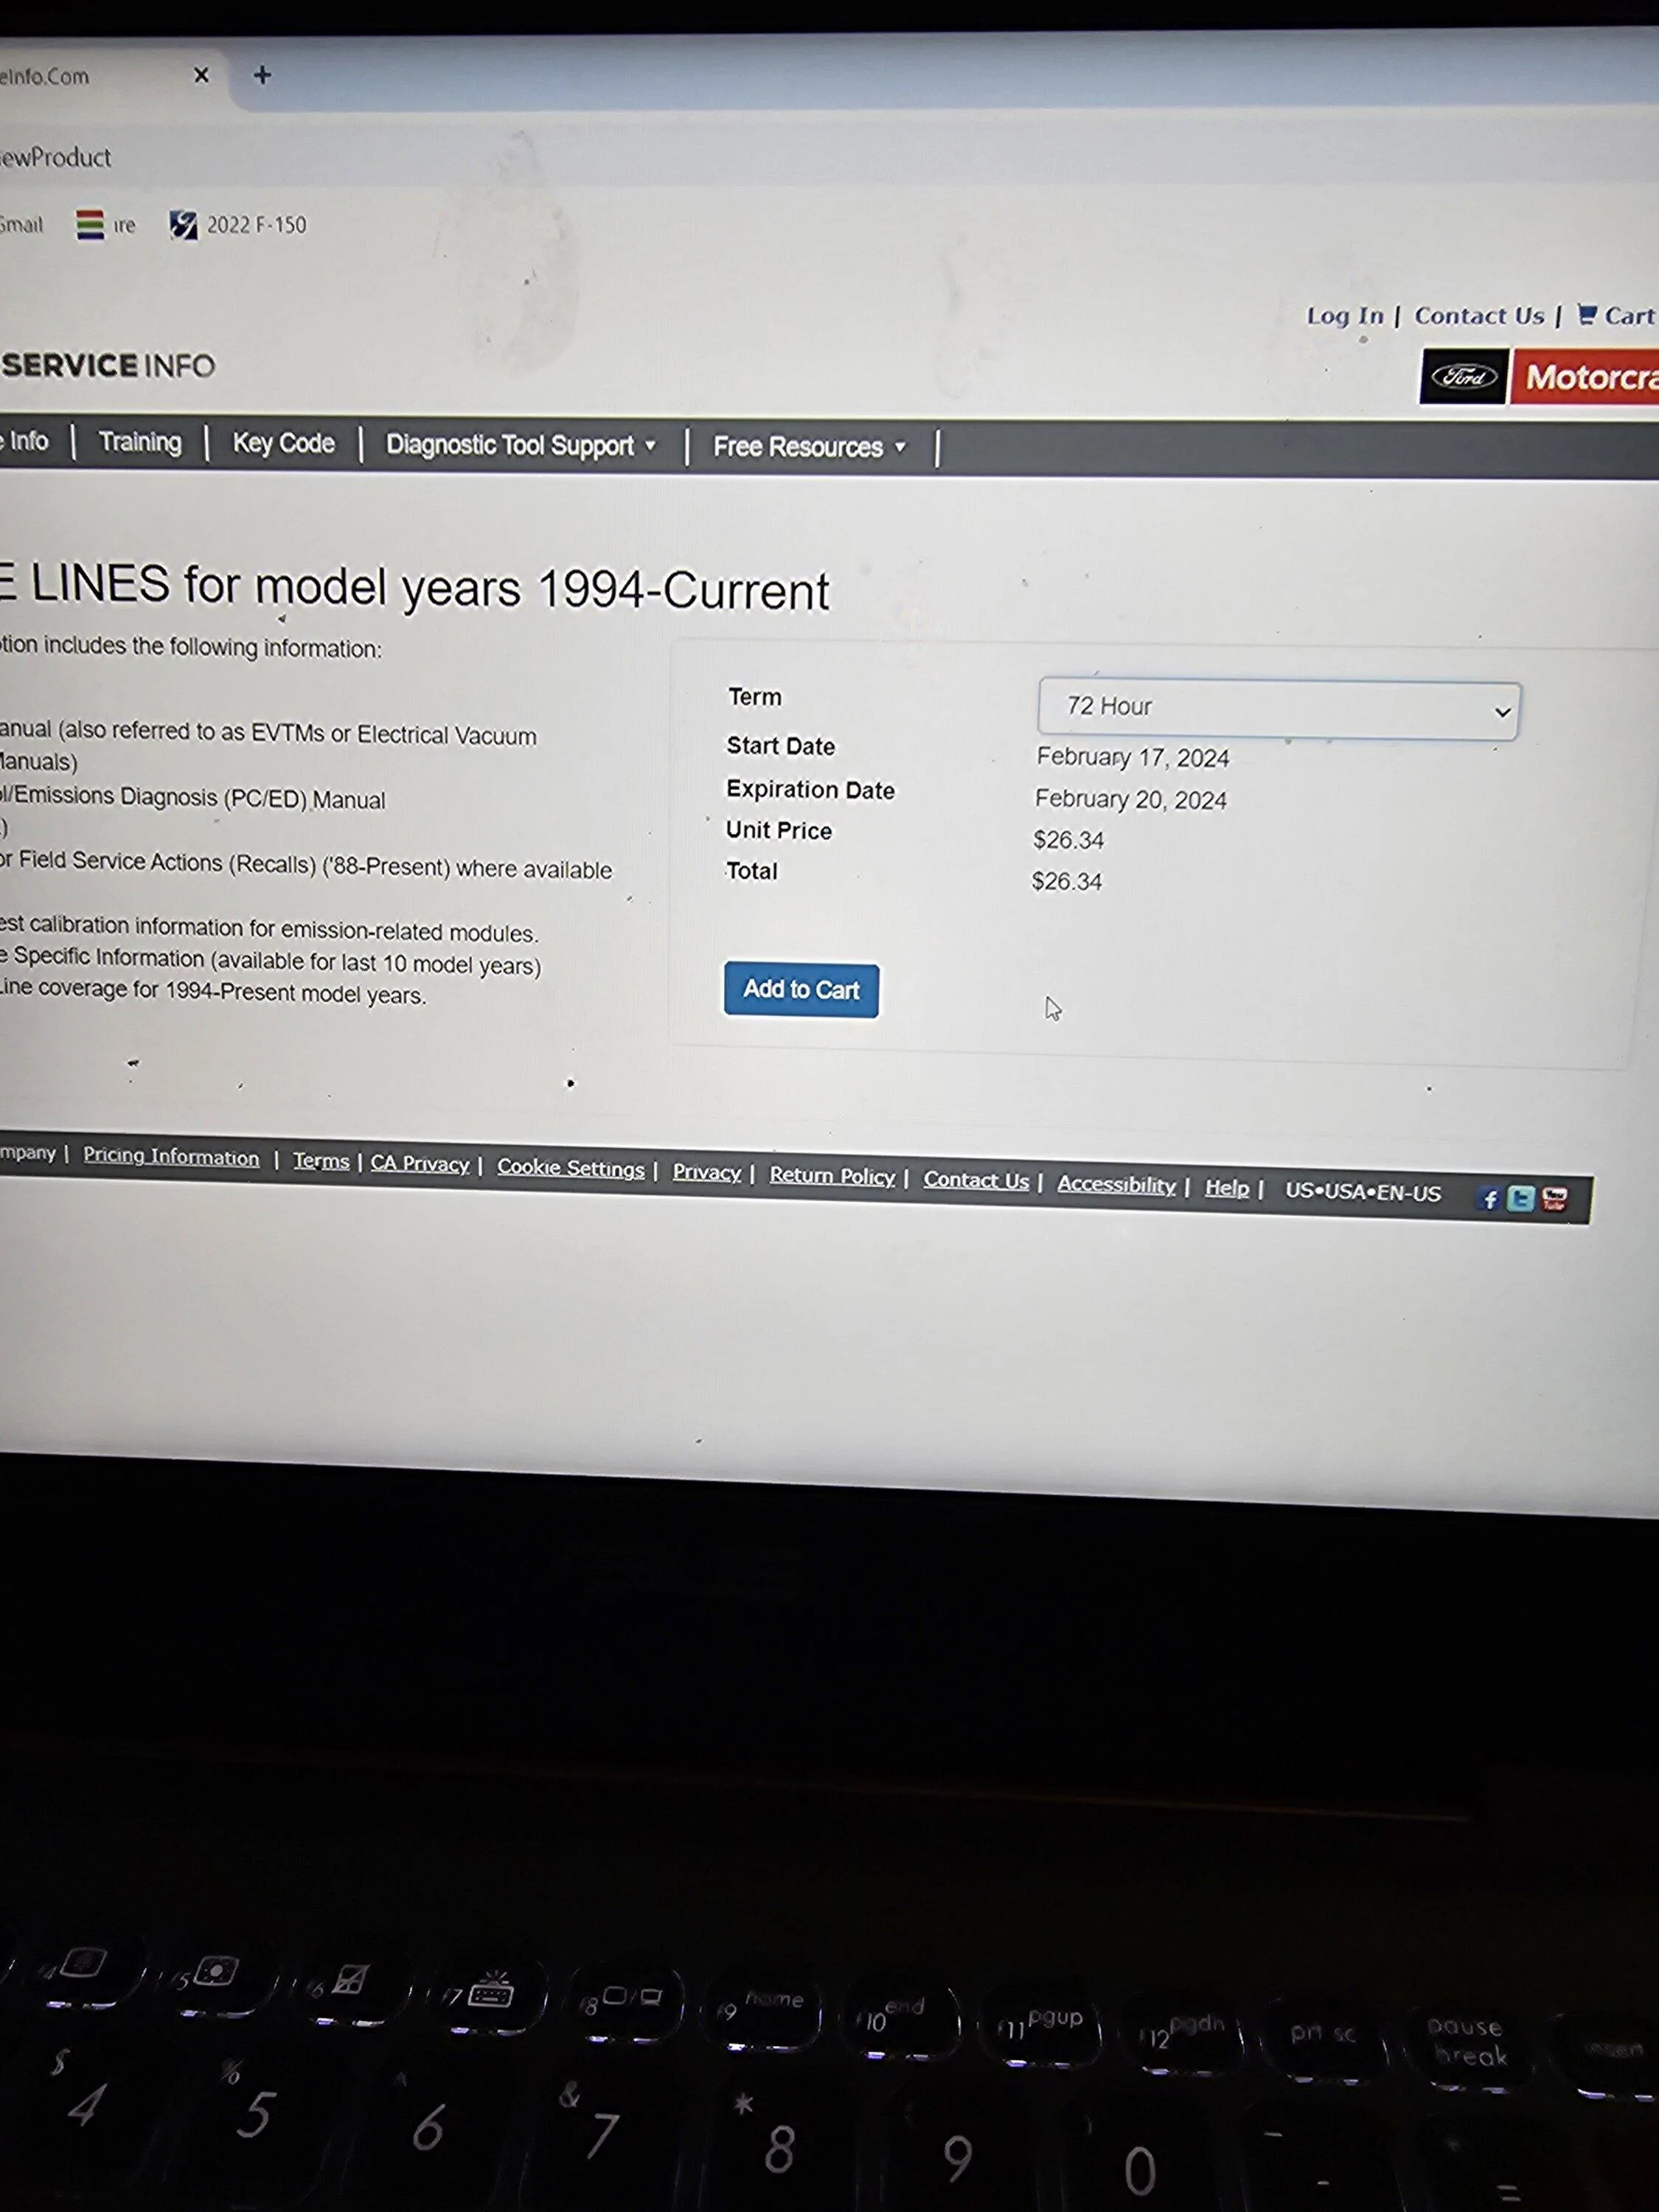Open the Key Code menu item
The width and height of the screenshot is (1659, 2212).
click(283, 443)
